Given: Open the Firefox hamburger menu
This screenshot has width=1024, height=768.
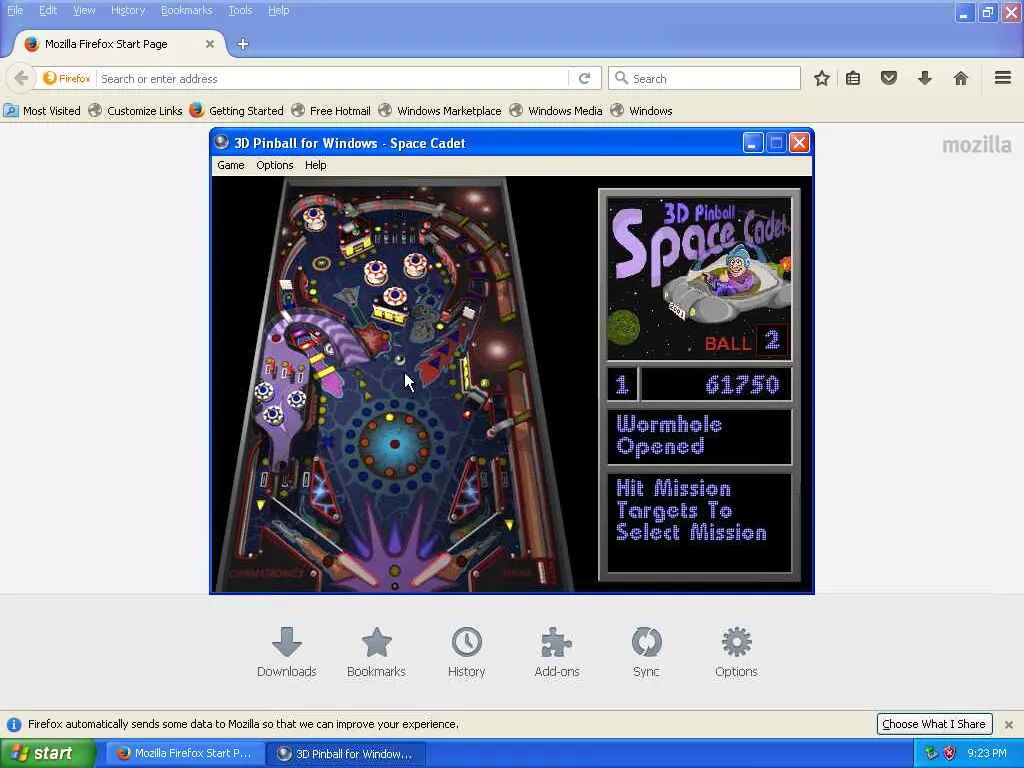Looking at the screenshot, I should tap(1003, 78).
